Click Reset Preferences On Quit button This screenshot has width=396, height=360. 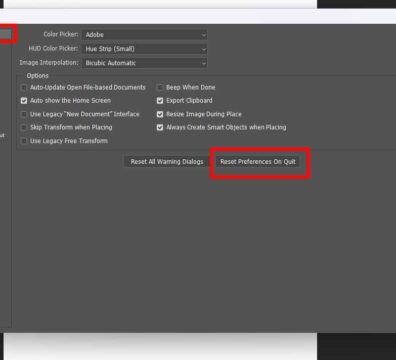pyautogui.click(x=258, y=162)
